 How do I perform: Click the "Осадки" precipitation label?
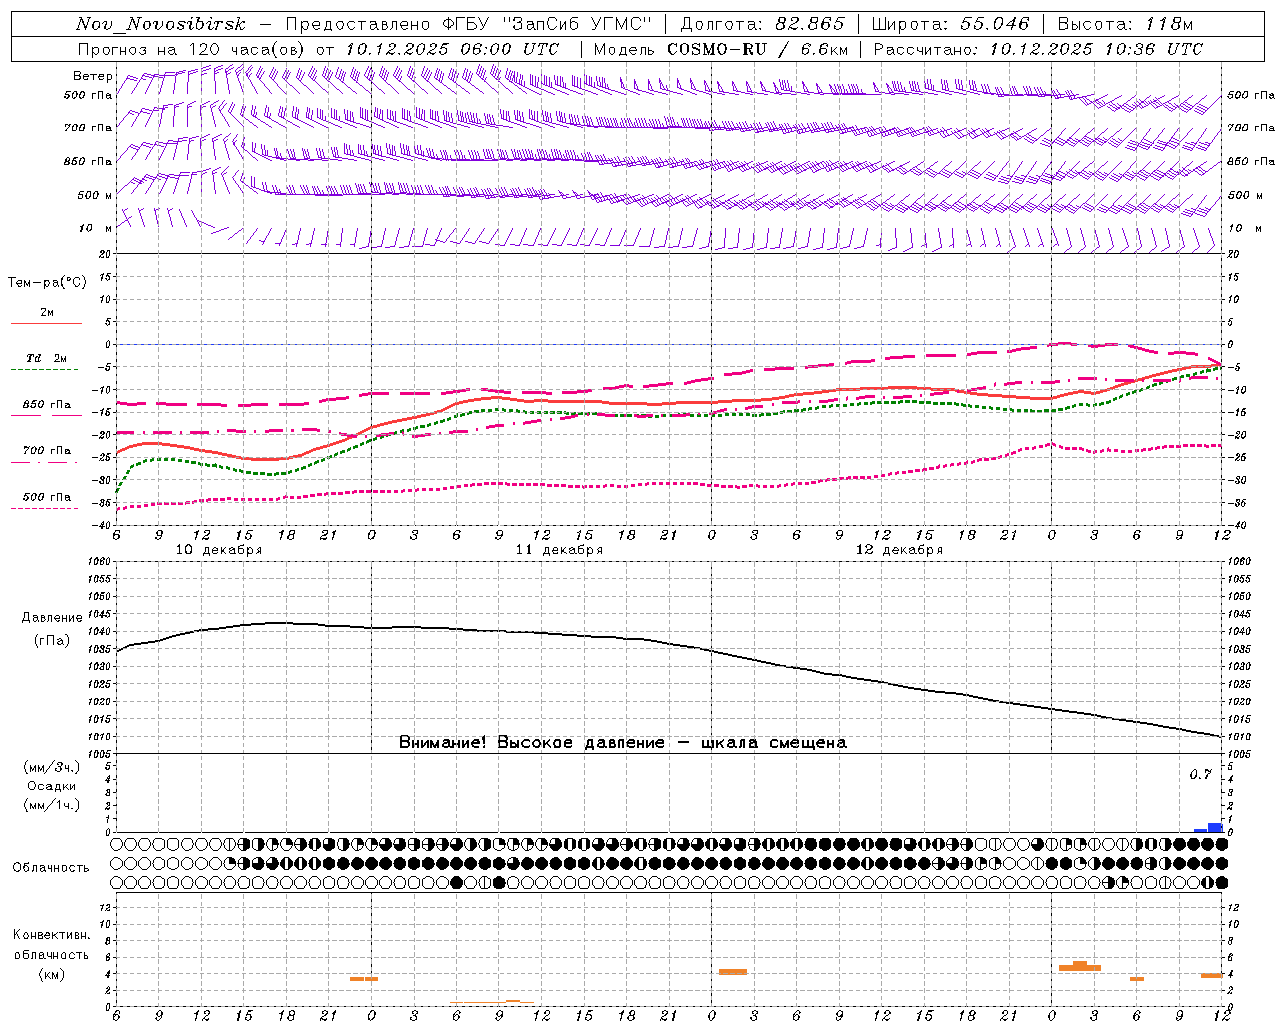(51, 786)
